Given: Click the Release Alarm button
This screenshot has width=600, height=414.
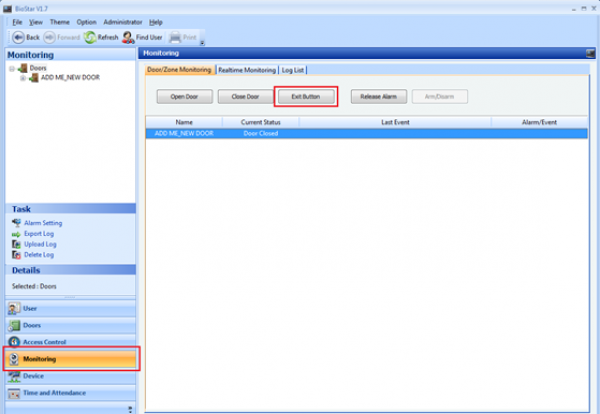Looking at the screenshot, I should point(378,97).
